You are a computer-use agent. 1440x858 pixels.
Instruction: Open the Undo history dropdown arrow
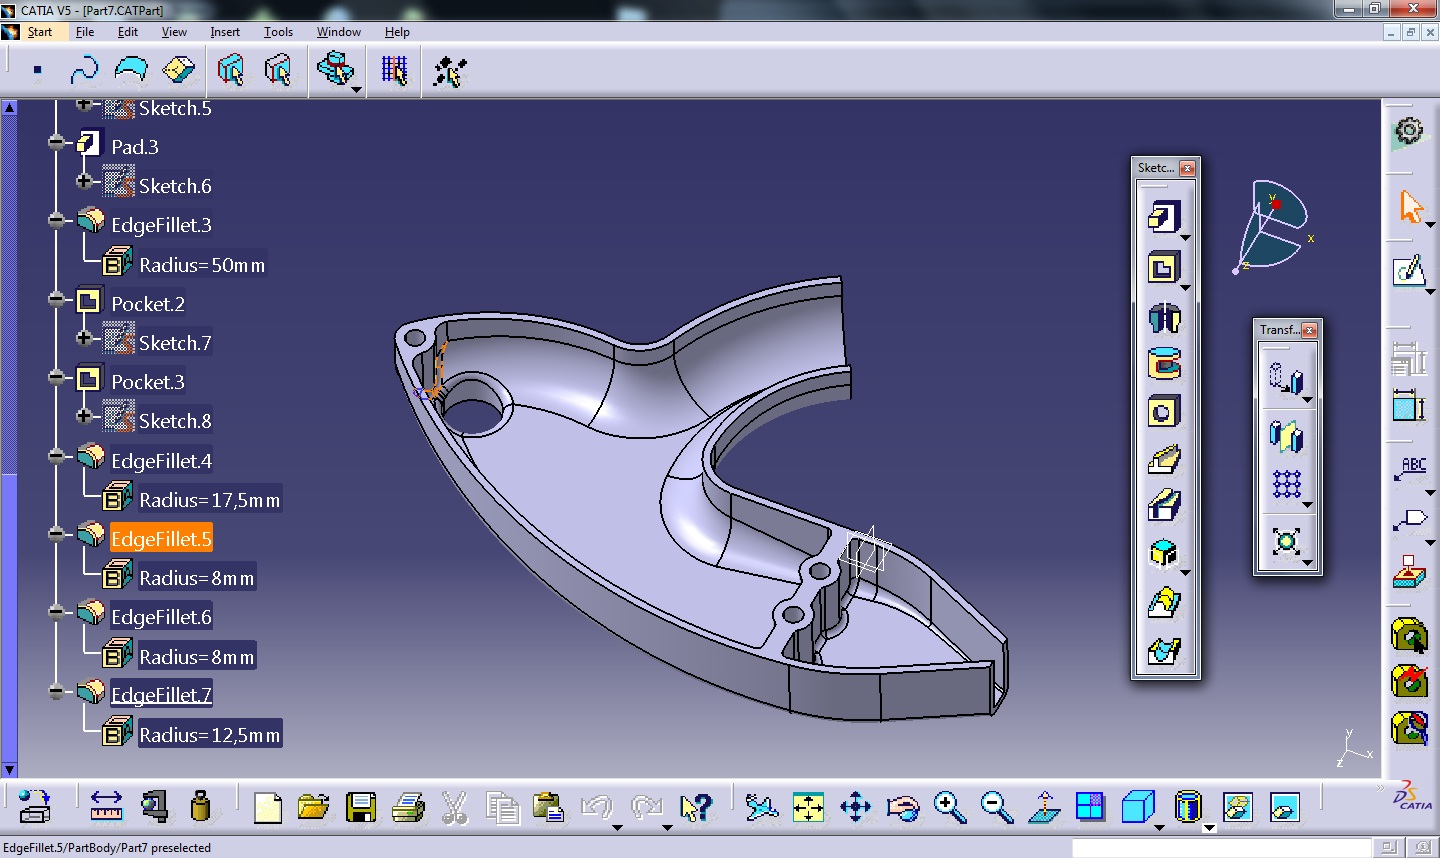[x=617, y=827]
